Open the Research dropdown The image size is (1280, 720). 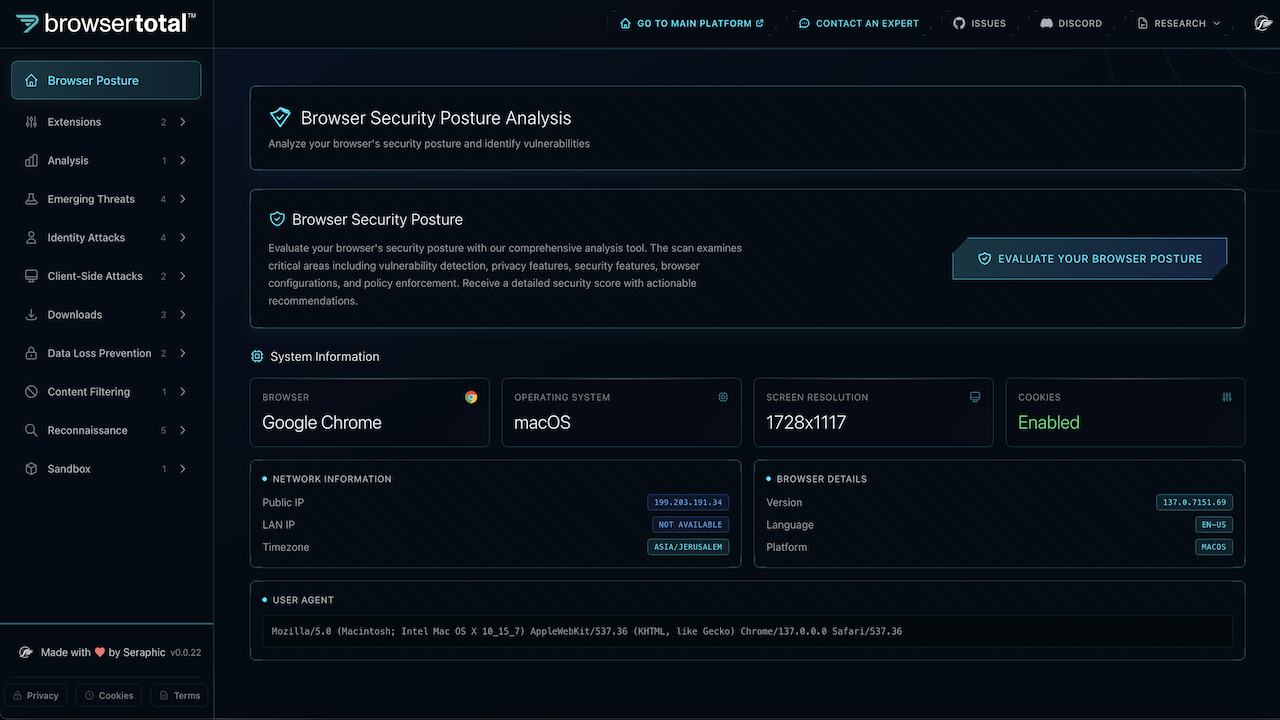(x=1179, y=23)
